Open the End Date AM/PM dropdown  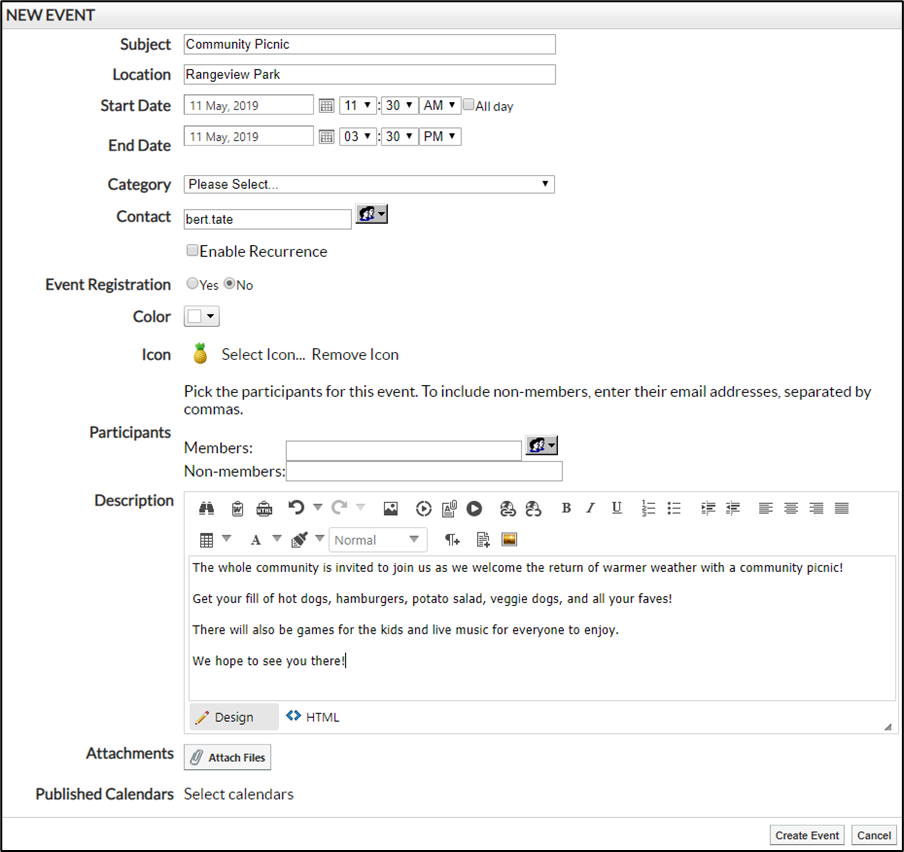click(x=440, y=137)
